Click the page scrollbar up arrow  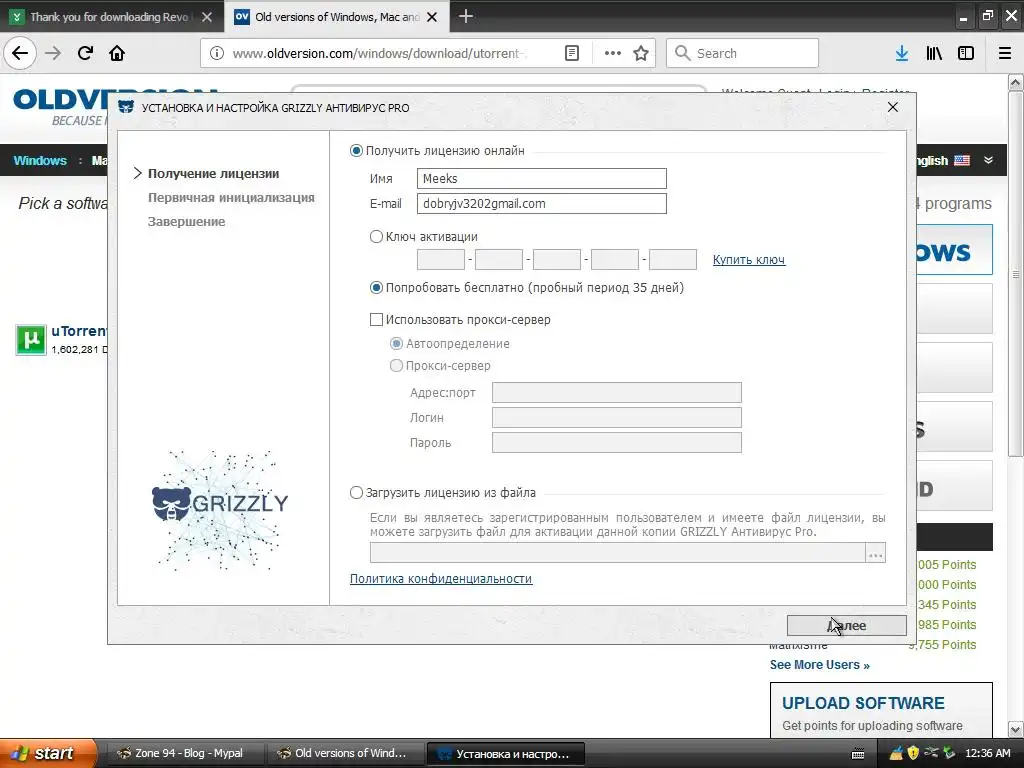pyautogui.click(x=1015, y=82)
